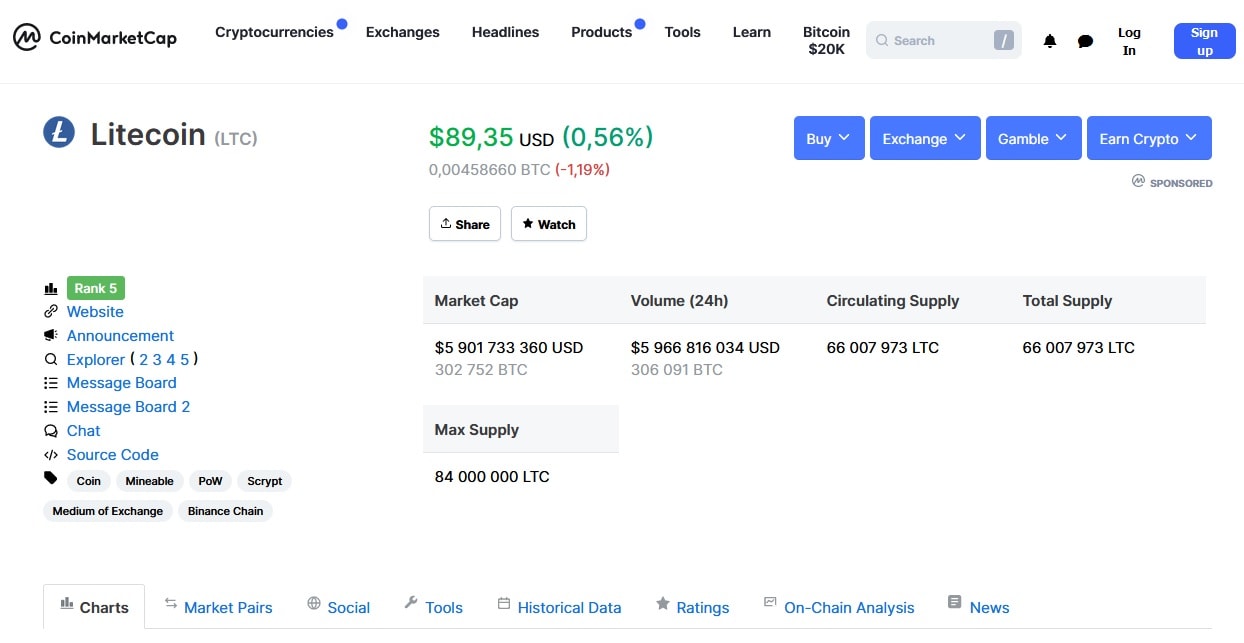Click the speech-bubble icon beside Chat
Screen dimensions: 1244x643
(x=51, y=431)
